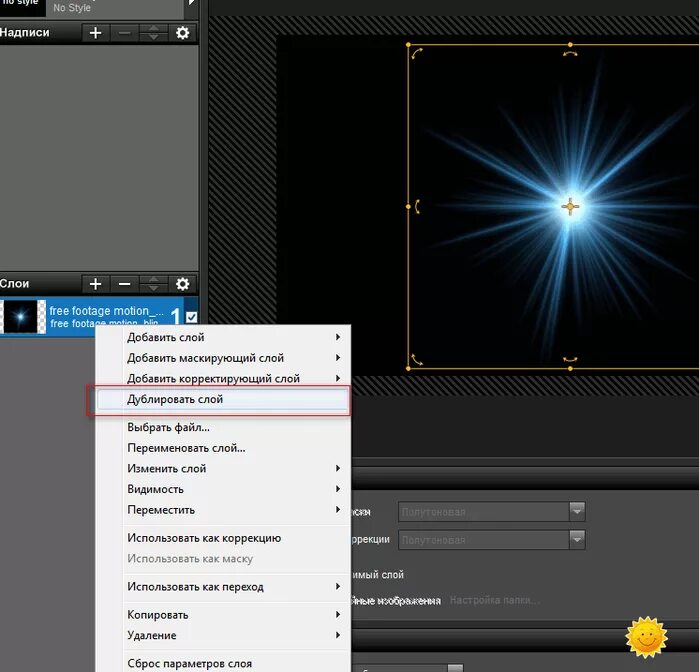Toggle visibility checkbox of layer 1
699x672 pixels.
tap(192, 317)
